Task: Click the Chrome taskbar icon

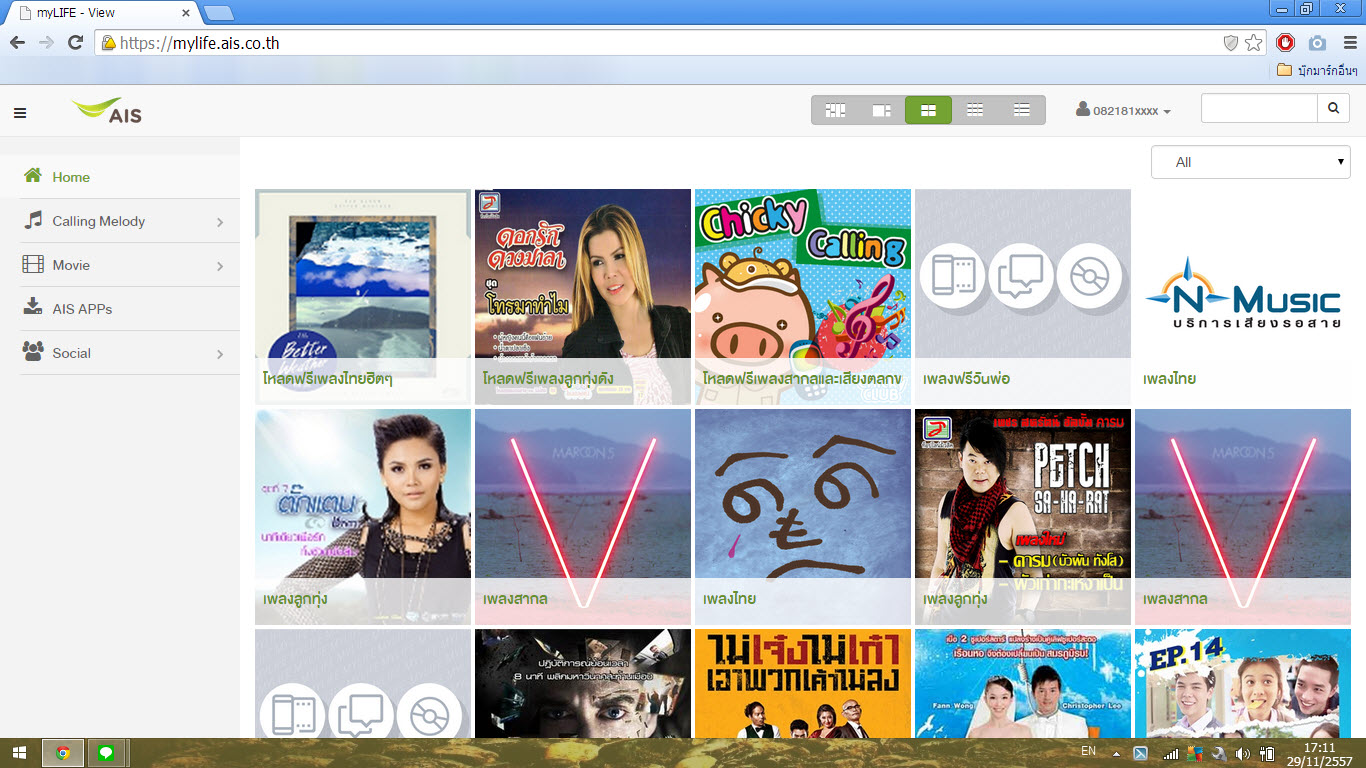Action: point(63,753)
